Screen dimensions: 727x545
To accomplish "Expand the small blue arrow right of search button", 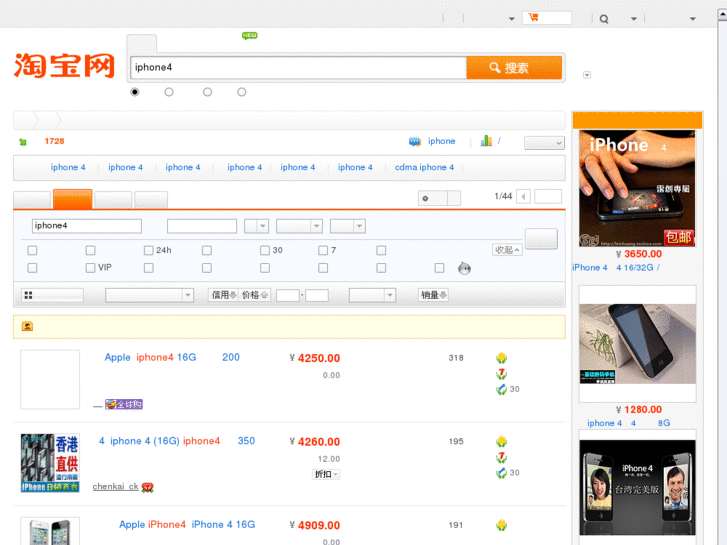I will pyautogui.click(x=587, y=75).
